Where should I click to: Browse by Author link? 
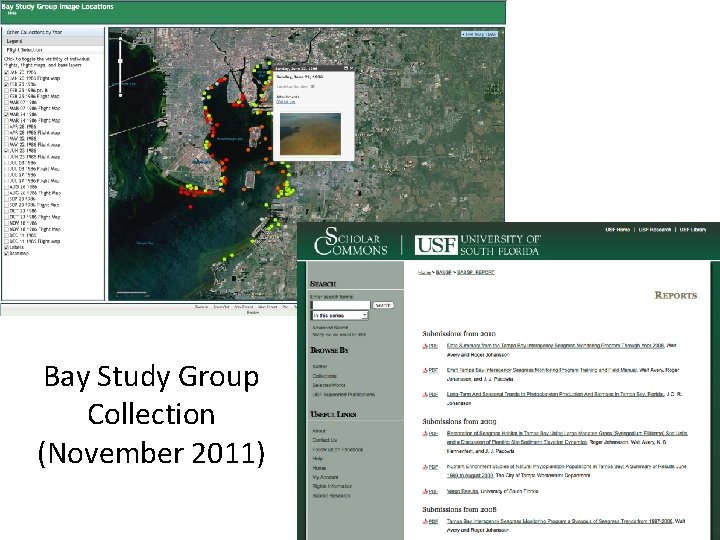click(320, 366)
